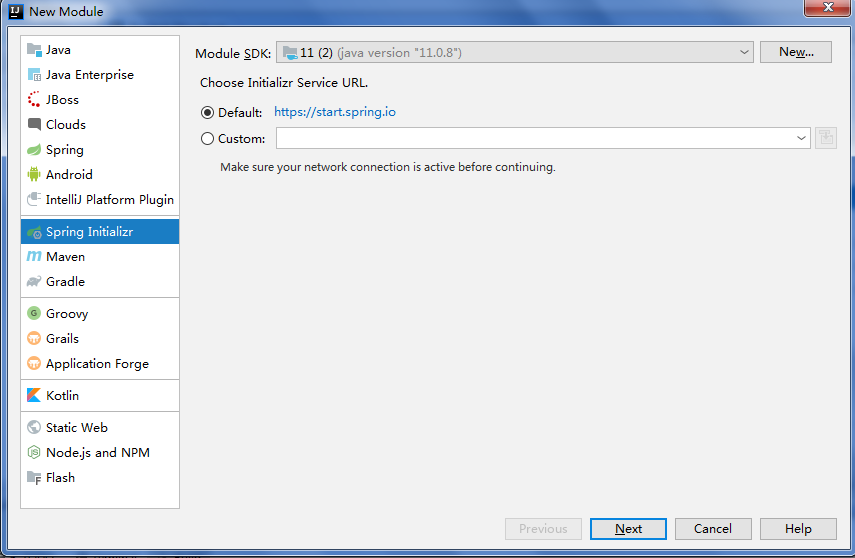Viewport: 855px width, 558px height.
Task: Click the red JBoss icon
Action: pyautogui.click(x=34, y=99)
